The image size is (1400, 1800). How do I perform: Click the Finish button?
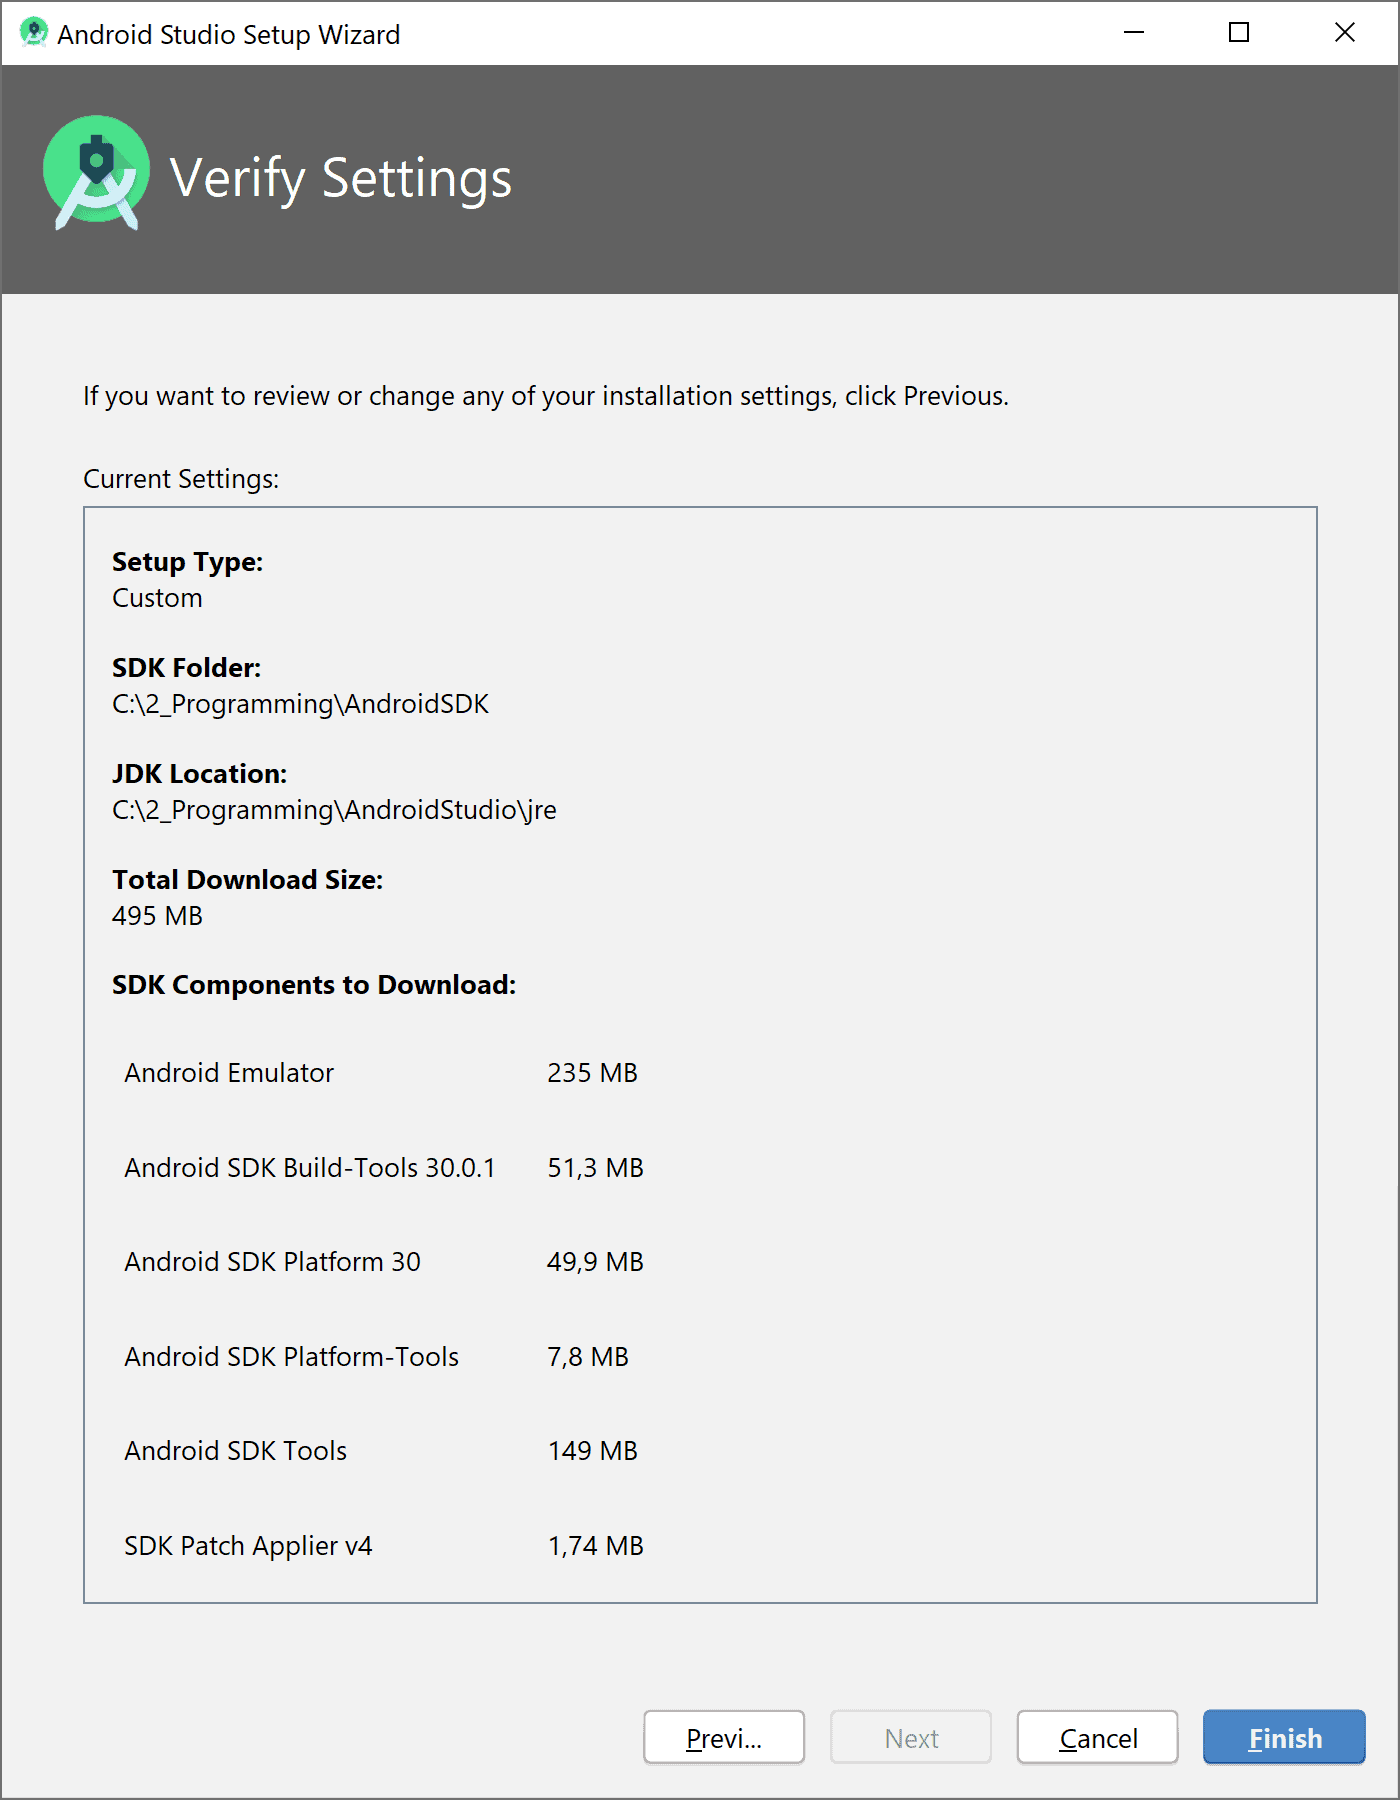pyautogui.click(x=1284, y=1738)
